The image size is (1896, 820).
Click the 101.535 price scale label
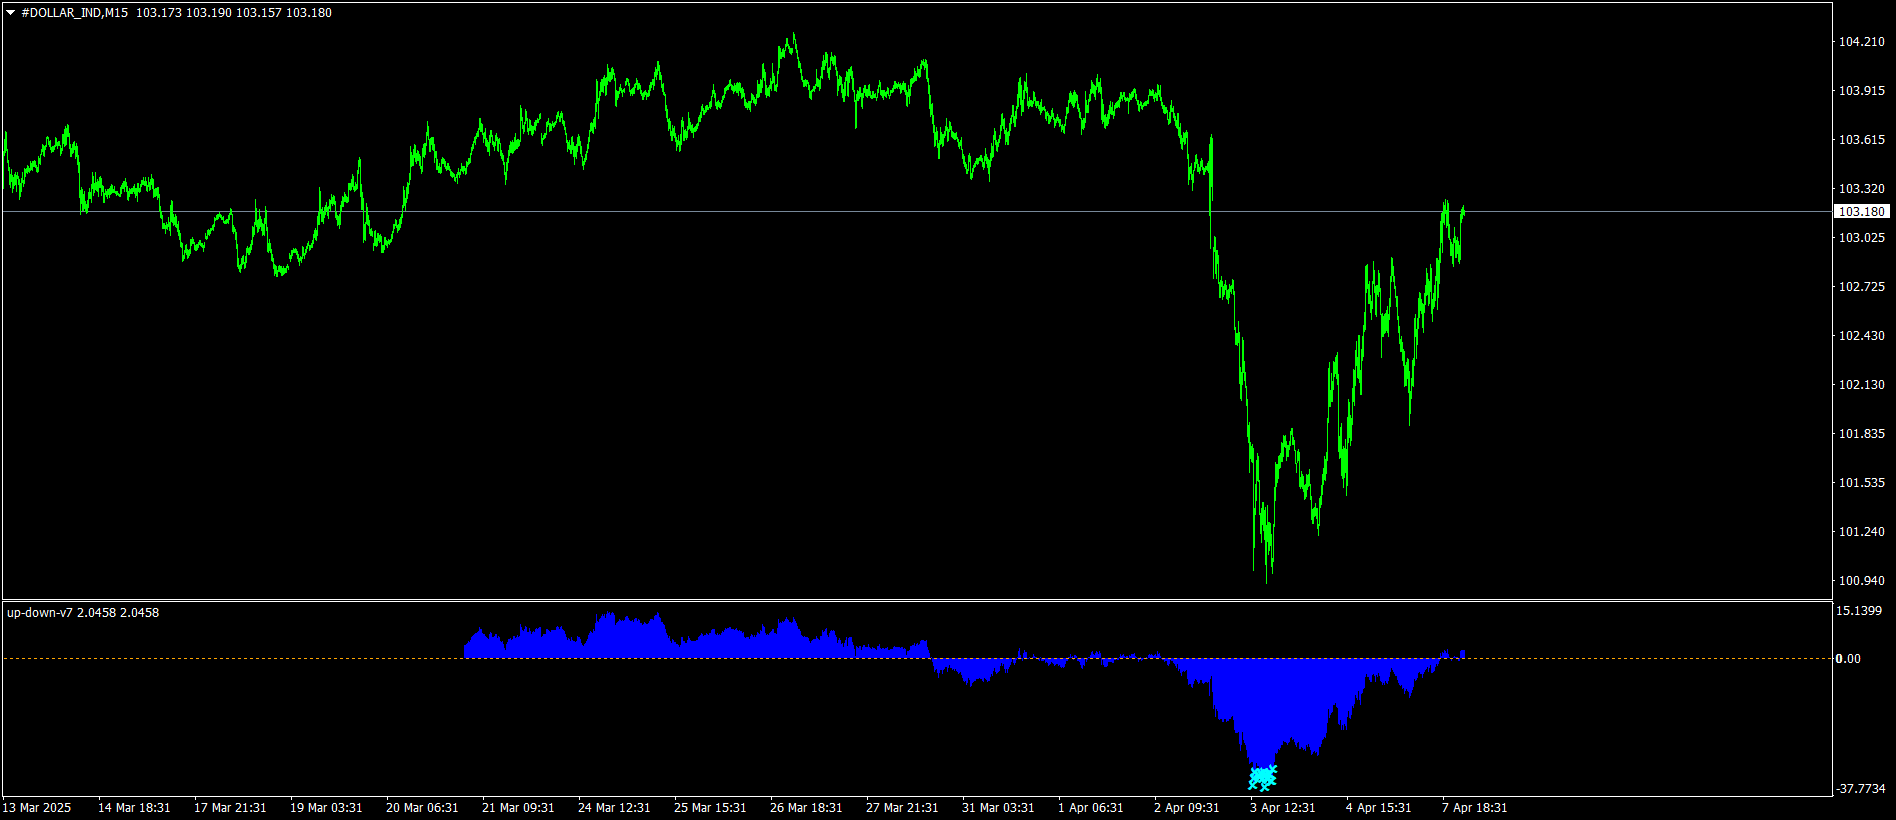click(1862, 483)
